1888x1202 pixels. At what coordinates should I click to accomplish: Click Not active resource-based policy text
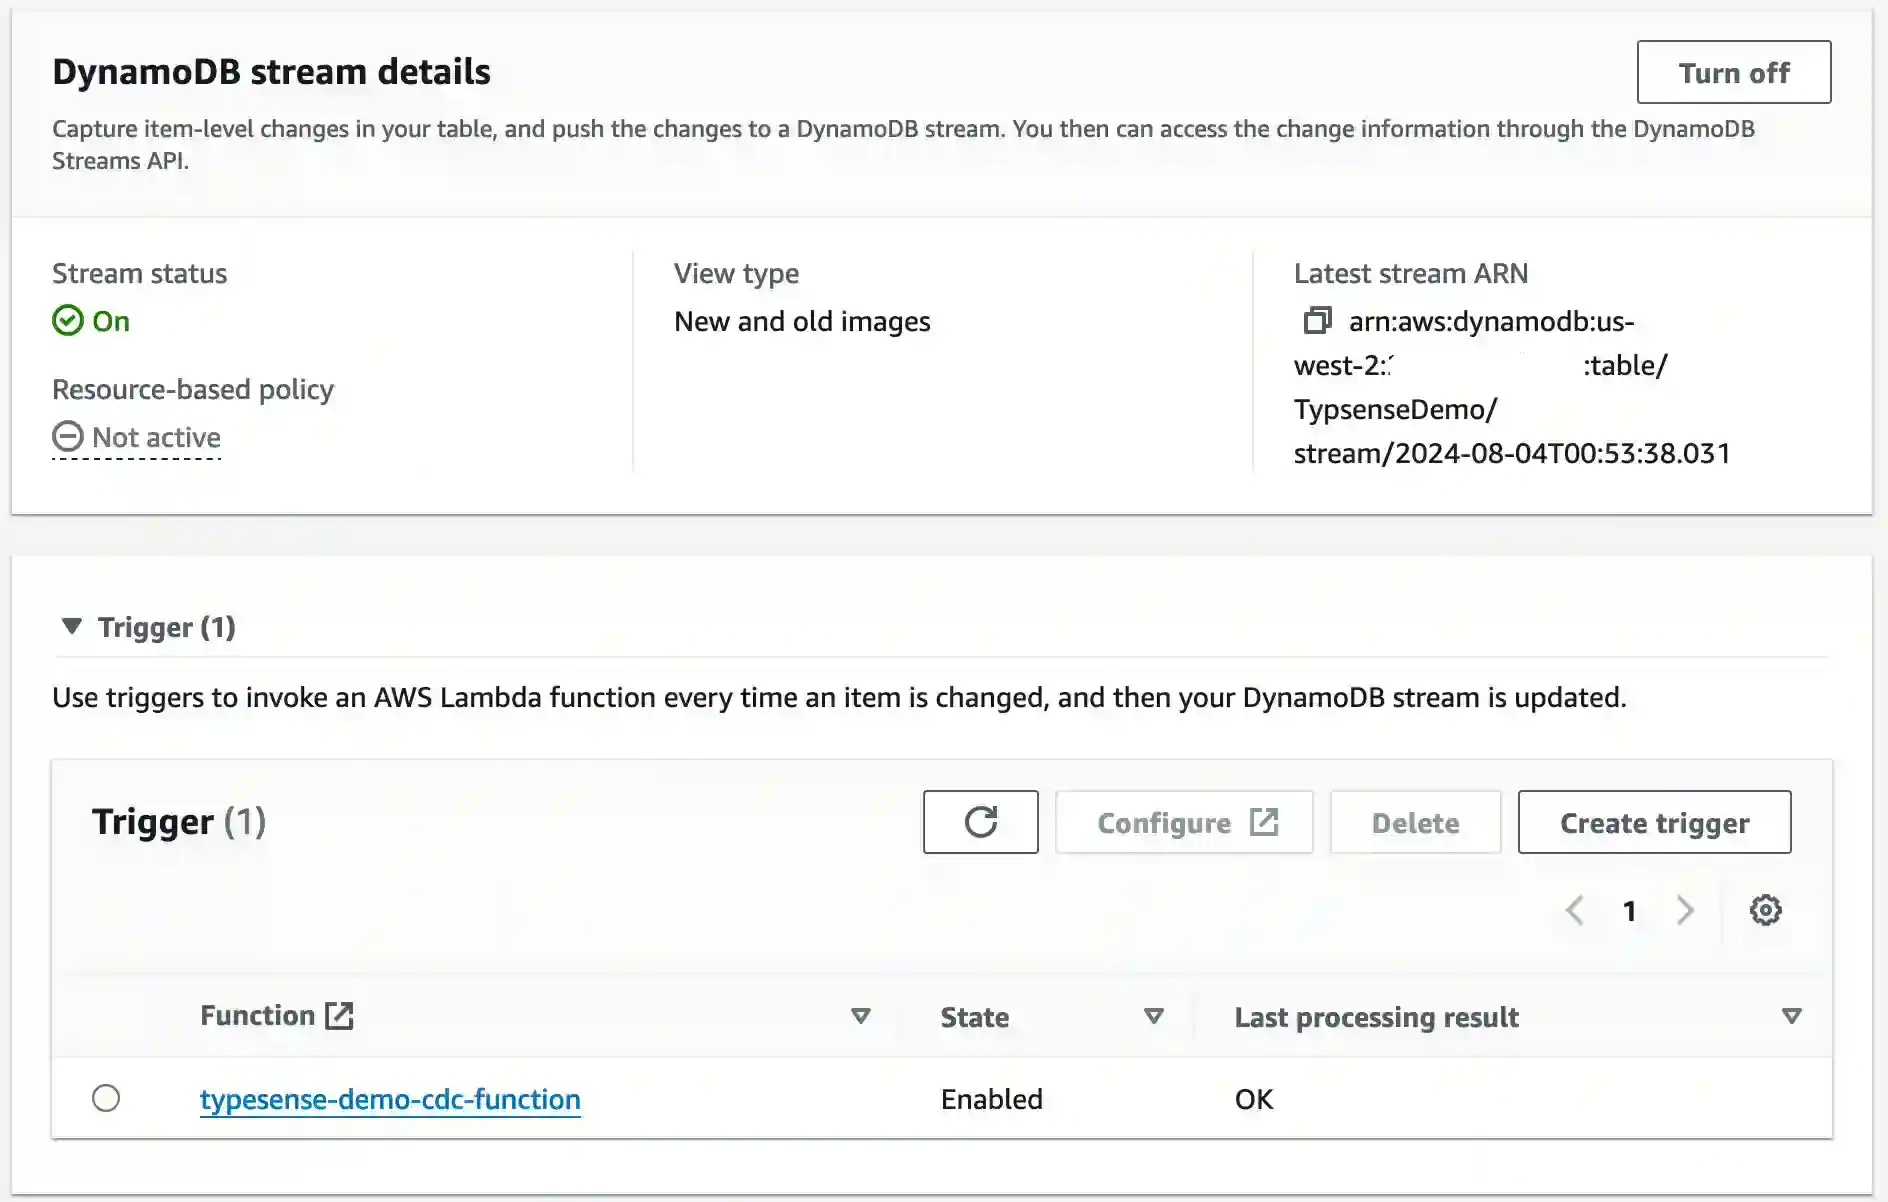point(156,438)
